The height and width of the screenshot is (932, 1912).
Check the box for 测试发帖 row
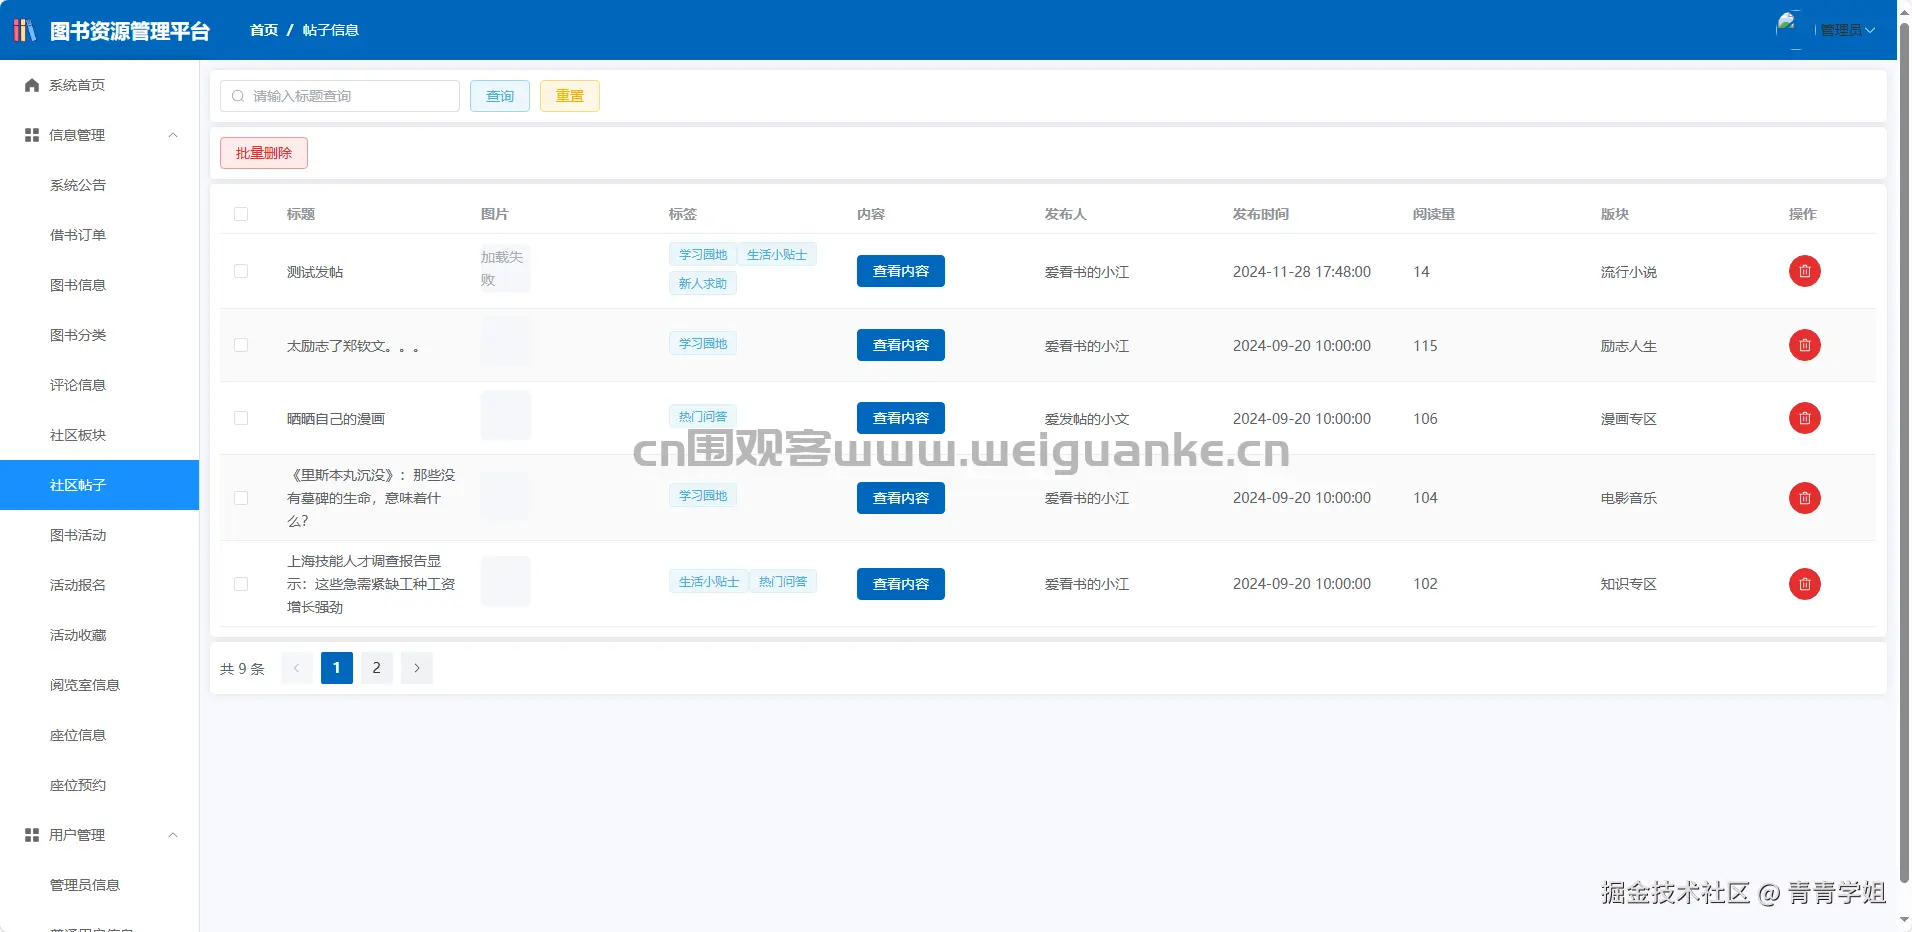pos(241,271)
